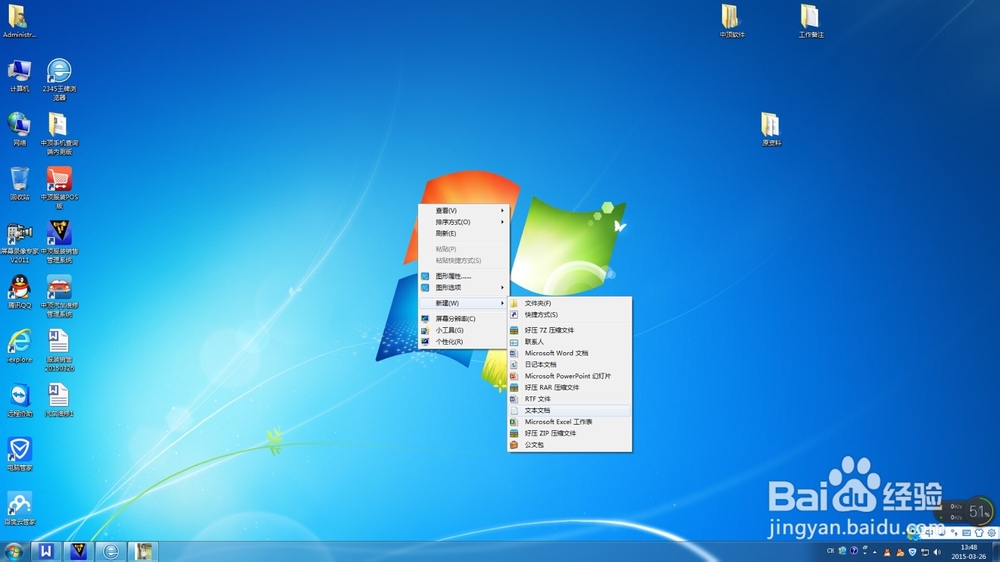
Task: Open the Internet Explorer taskbar icon
Action: coord(111,551)
